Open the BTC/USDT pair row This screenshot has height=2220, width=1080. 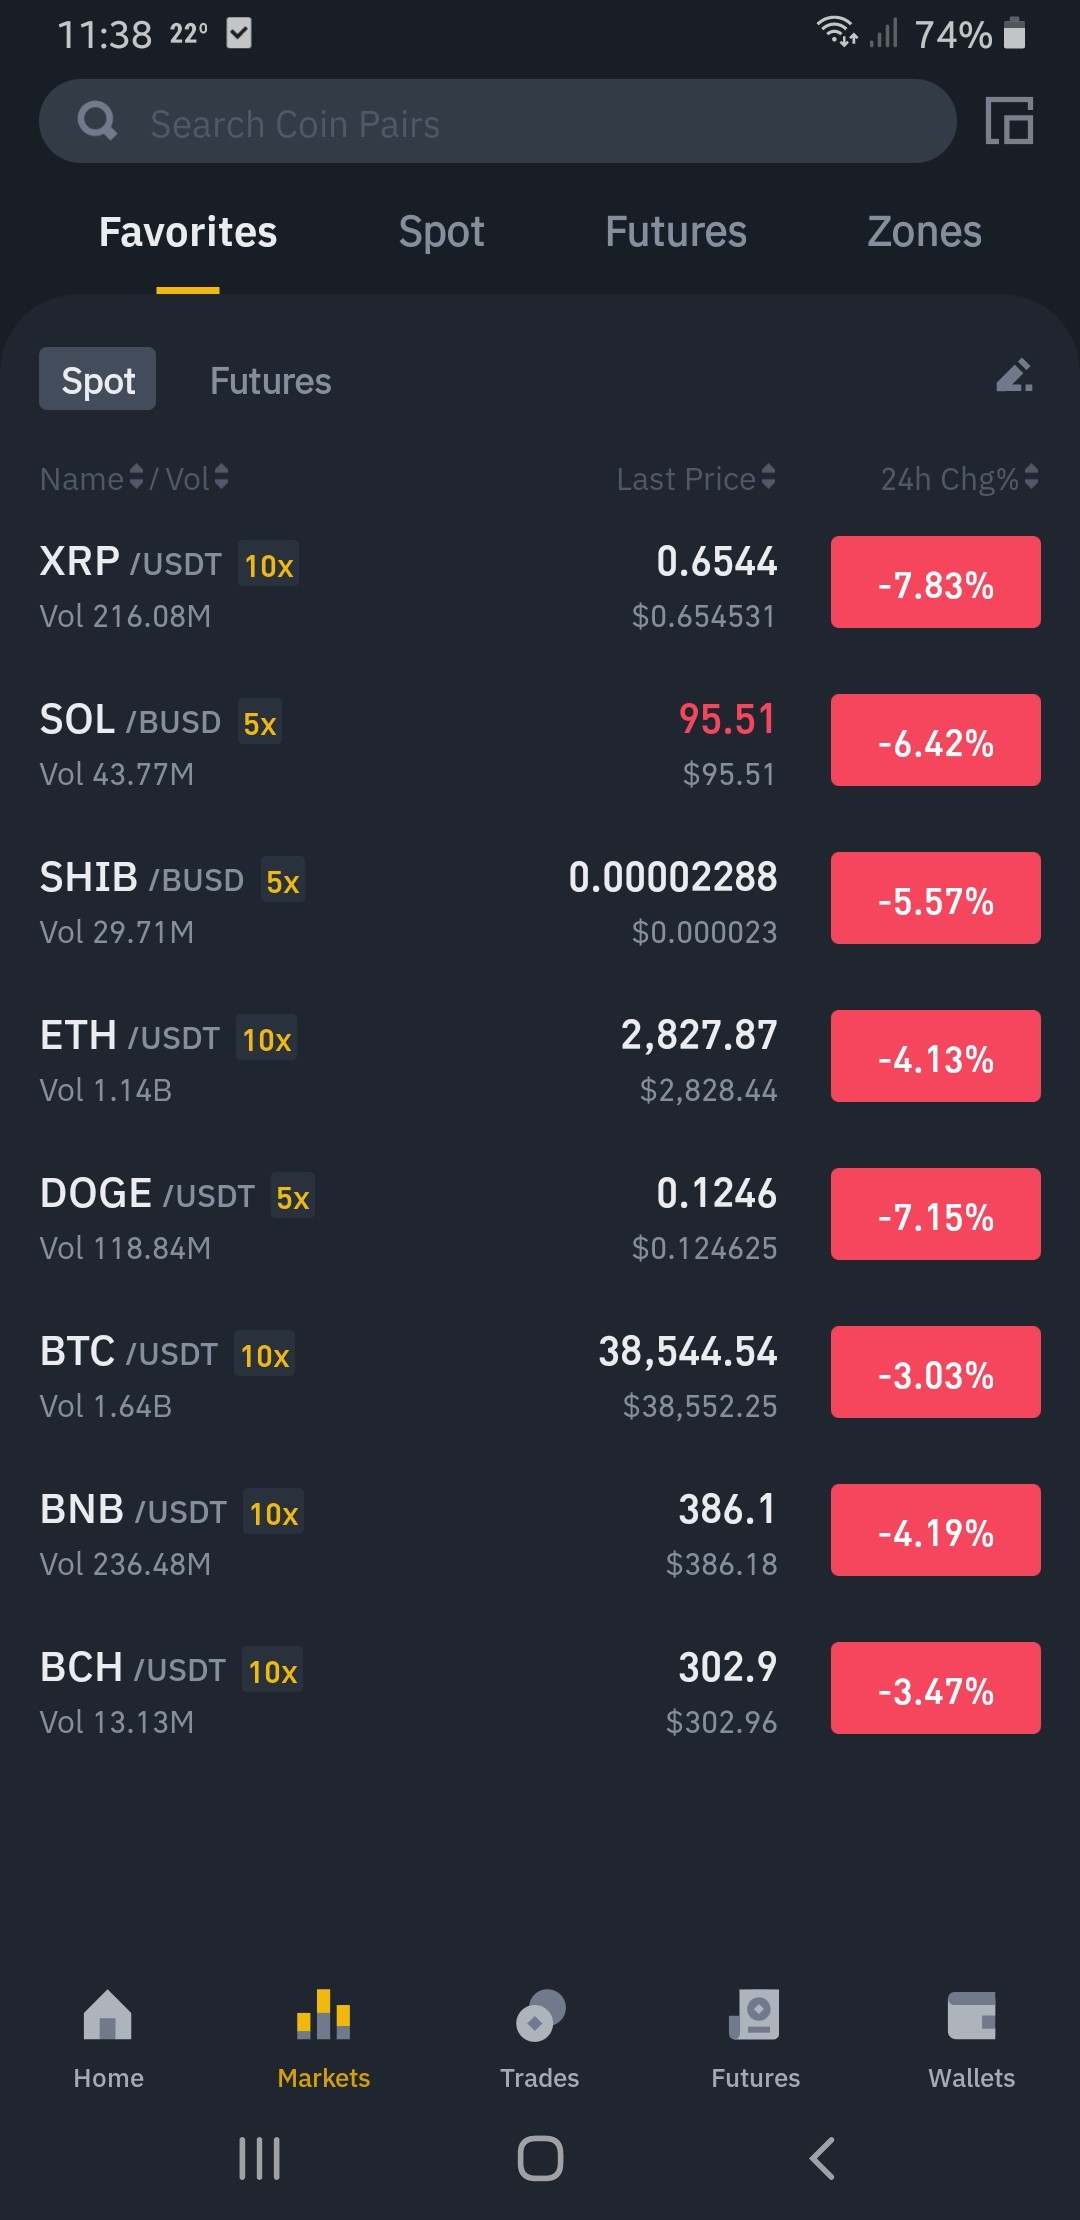(x=540, y=1375)
